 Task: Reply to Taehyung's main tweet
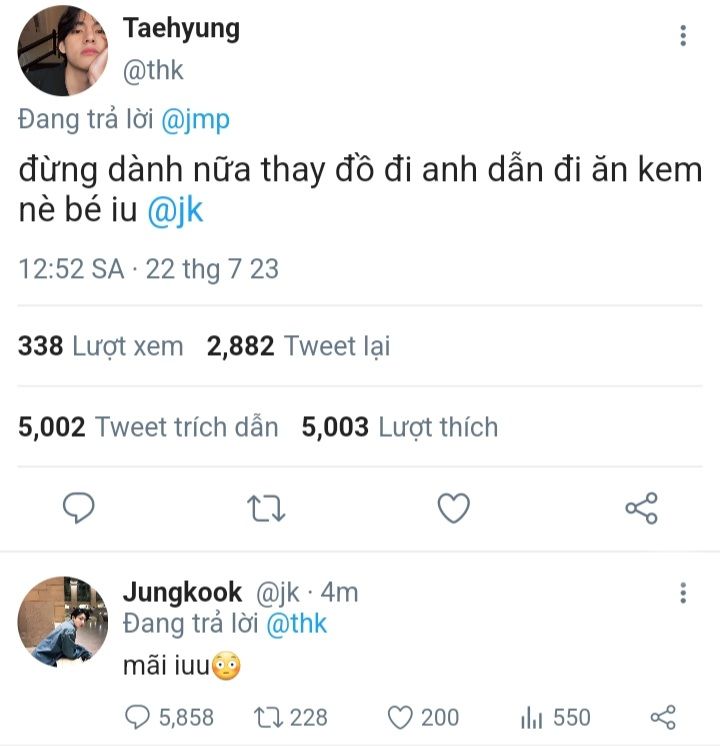tap(78, 508)
